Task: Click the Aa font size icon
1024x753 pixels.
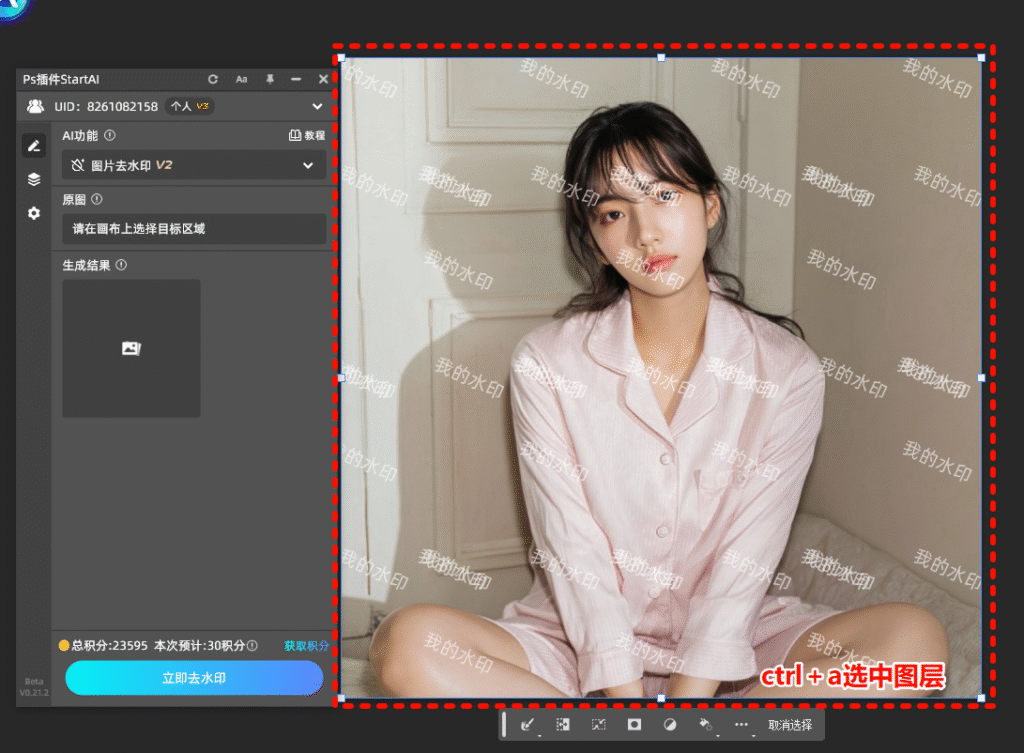Action: 242,79
